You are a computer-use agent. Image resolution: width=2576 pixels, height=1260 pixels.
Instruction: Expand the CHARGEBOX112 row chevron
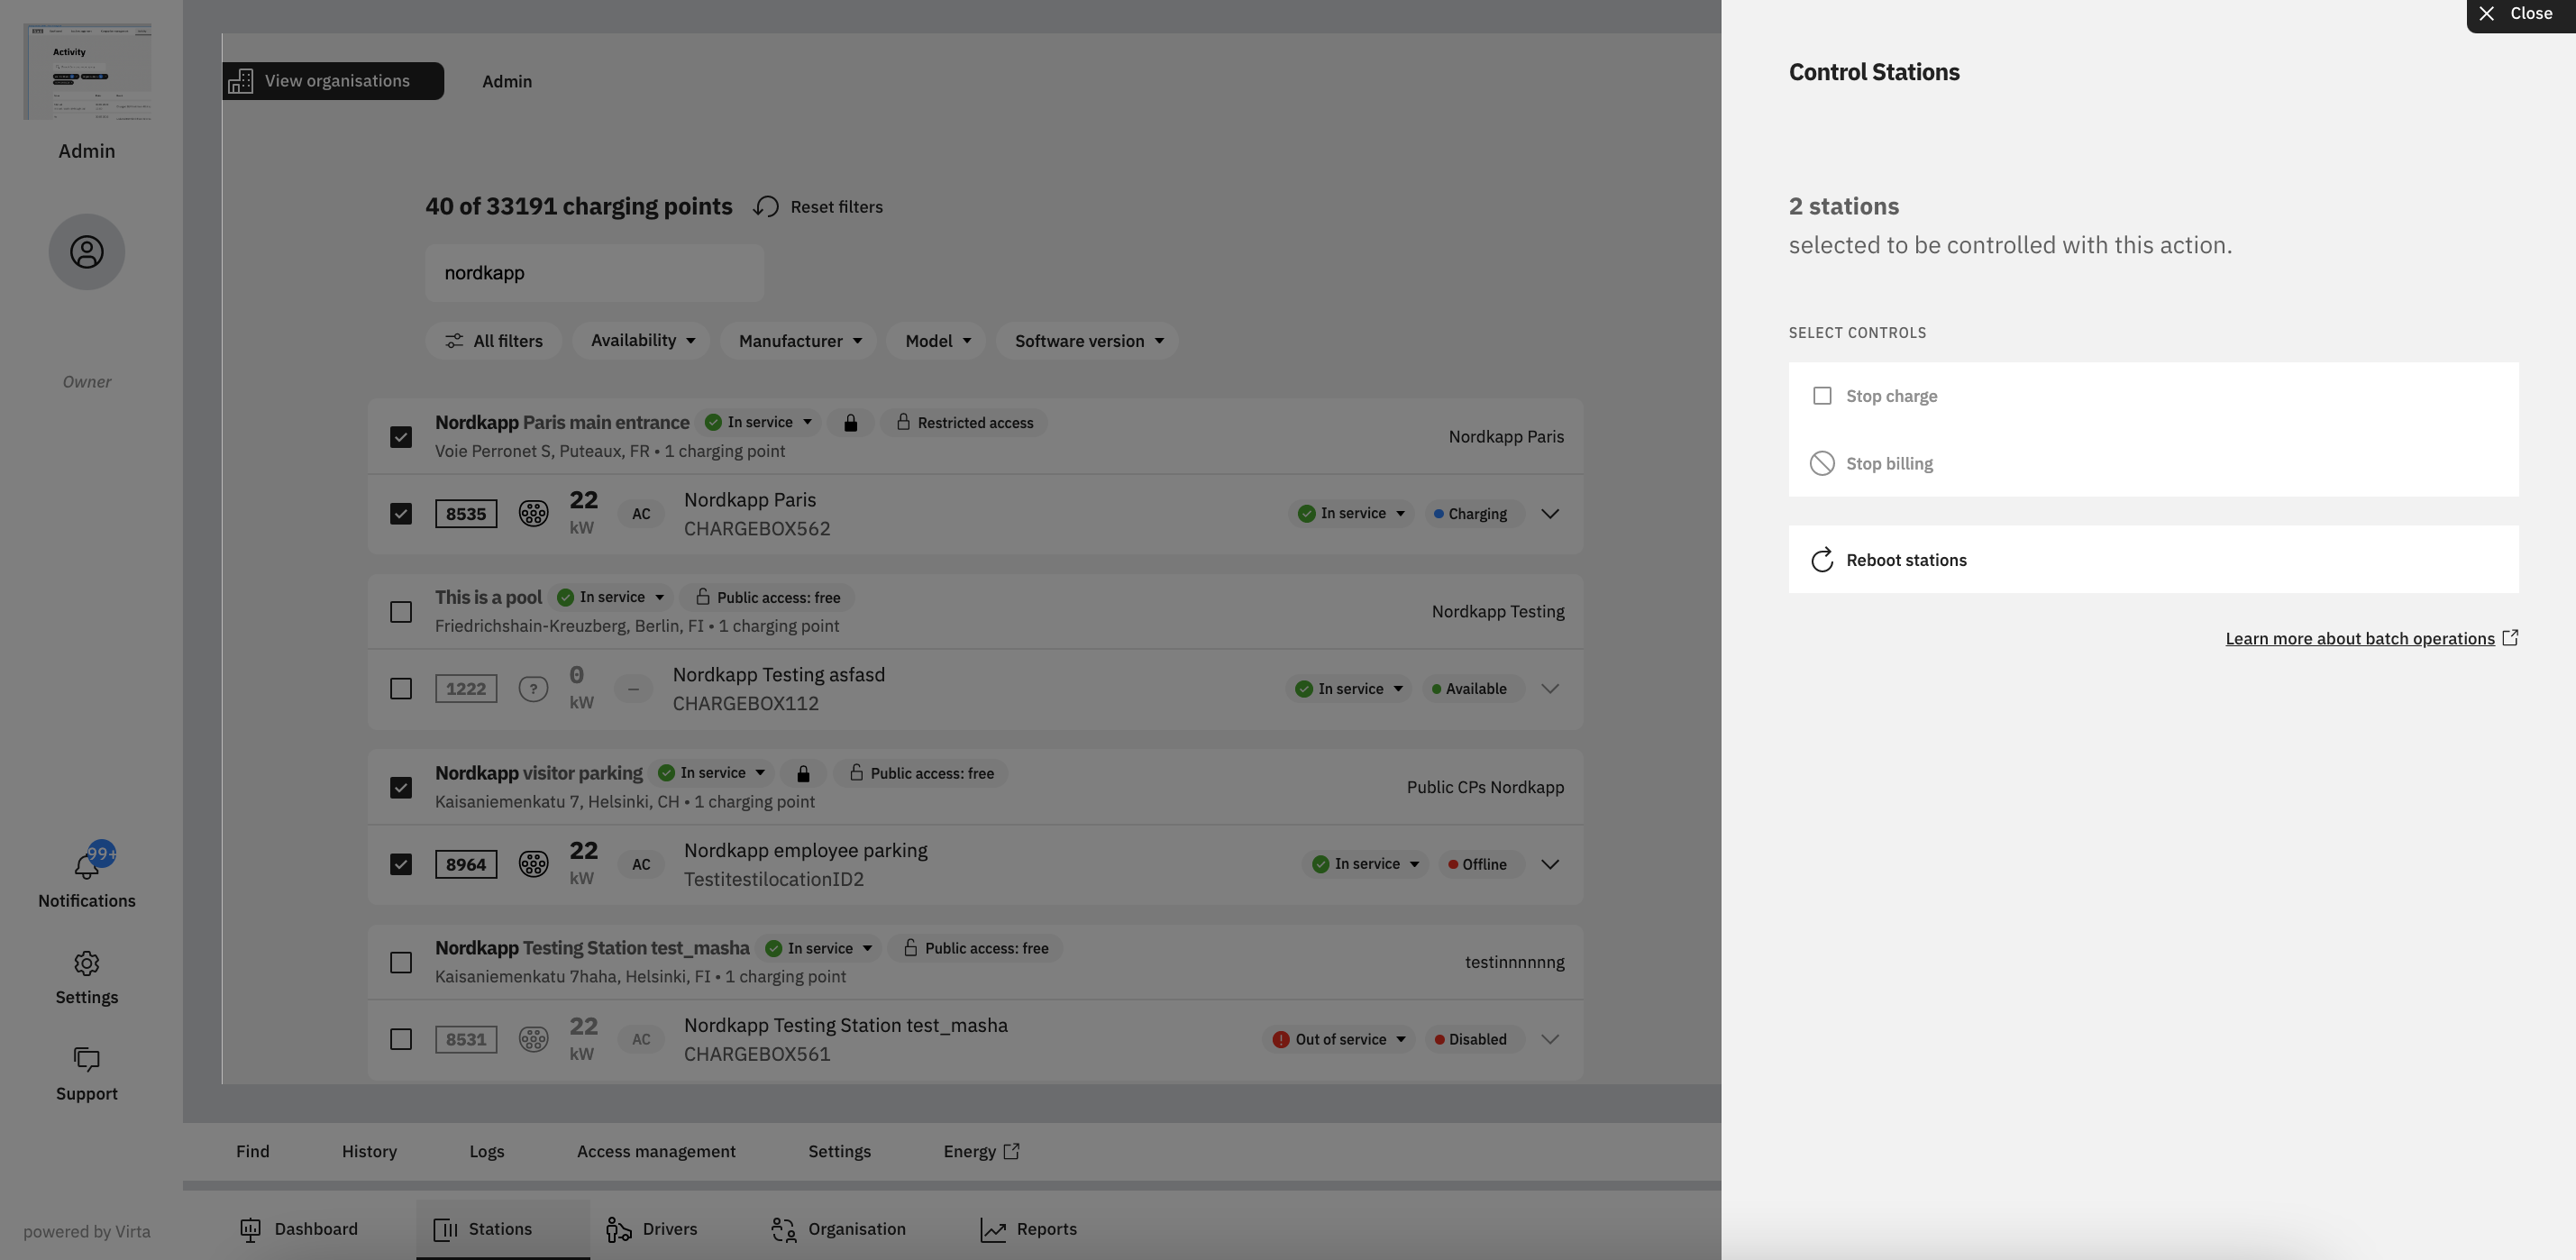click(1550, 689)
